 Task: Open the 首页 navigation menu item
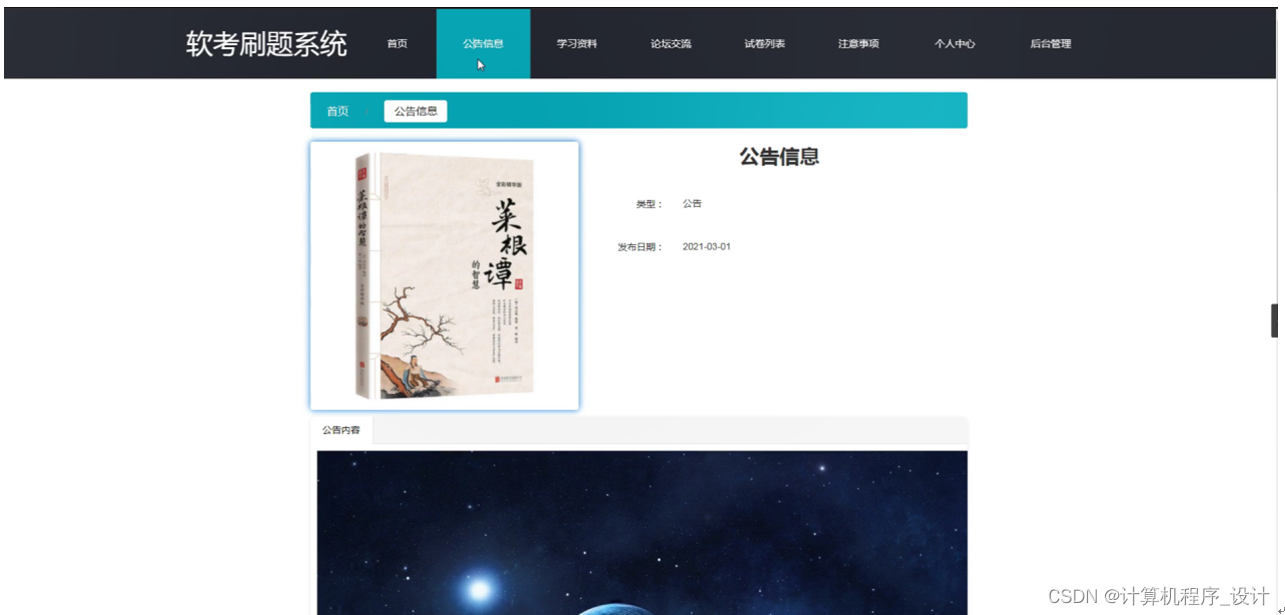click(x=397, y=44)
